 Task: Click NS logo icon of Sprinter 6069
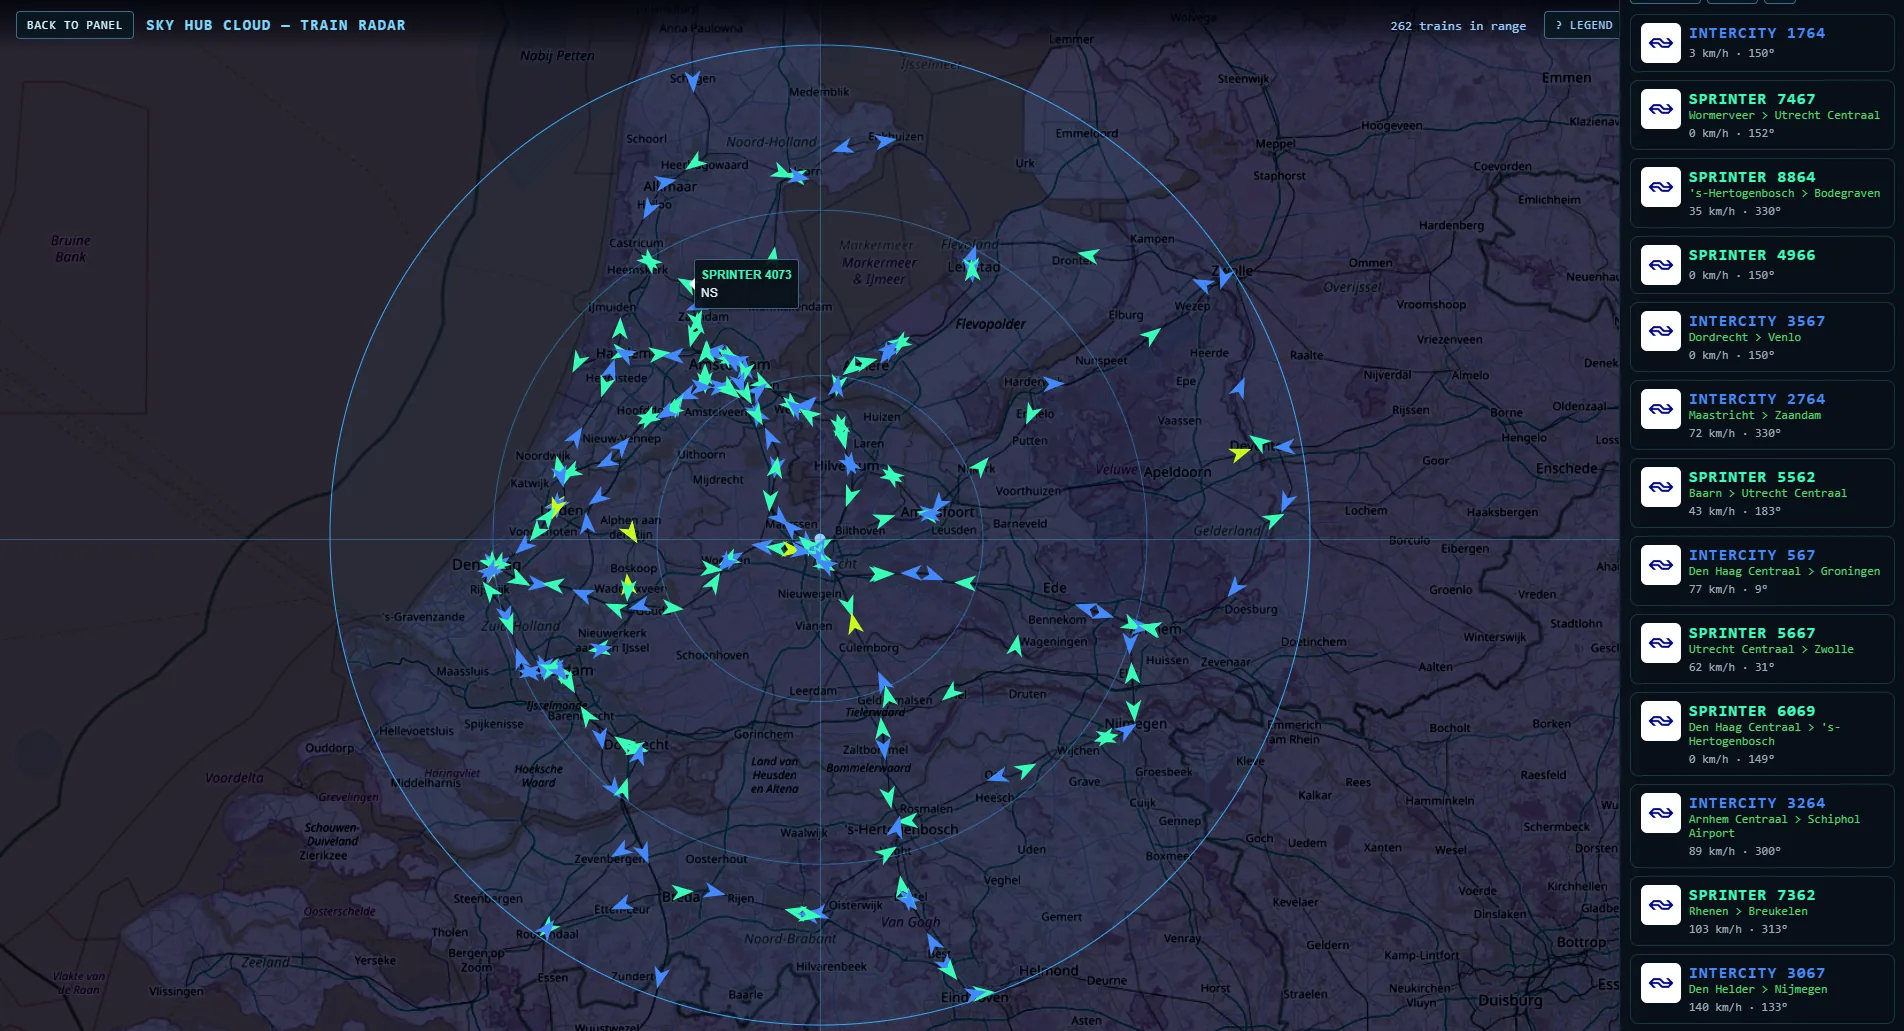click(x=1661, y=721)
